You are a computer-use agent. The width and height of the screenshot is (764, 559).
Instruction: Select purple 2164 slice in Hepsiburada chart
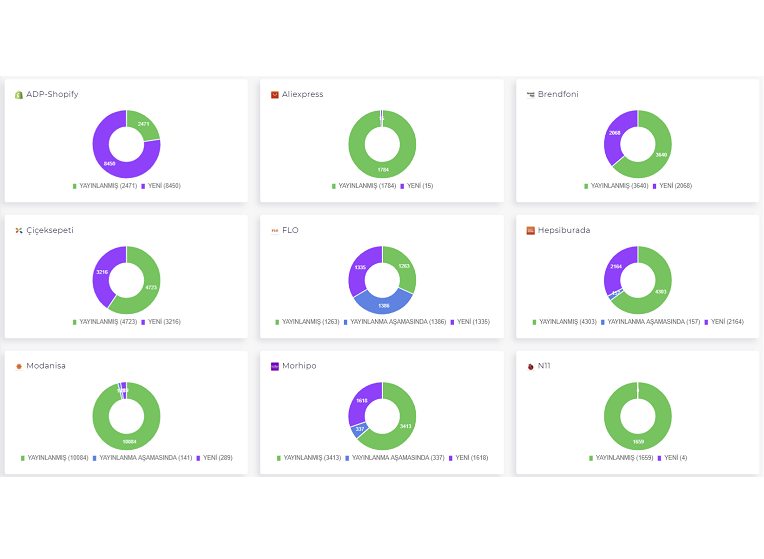tap(616, 267)
